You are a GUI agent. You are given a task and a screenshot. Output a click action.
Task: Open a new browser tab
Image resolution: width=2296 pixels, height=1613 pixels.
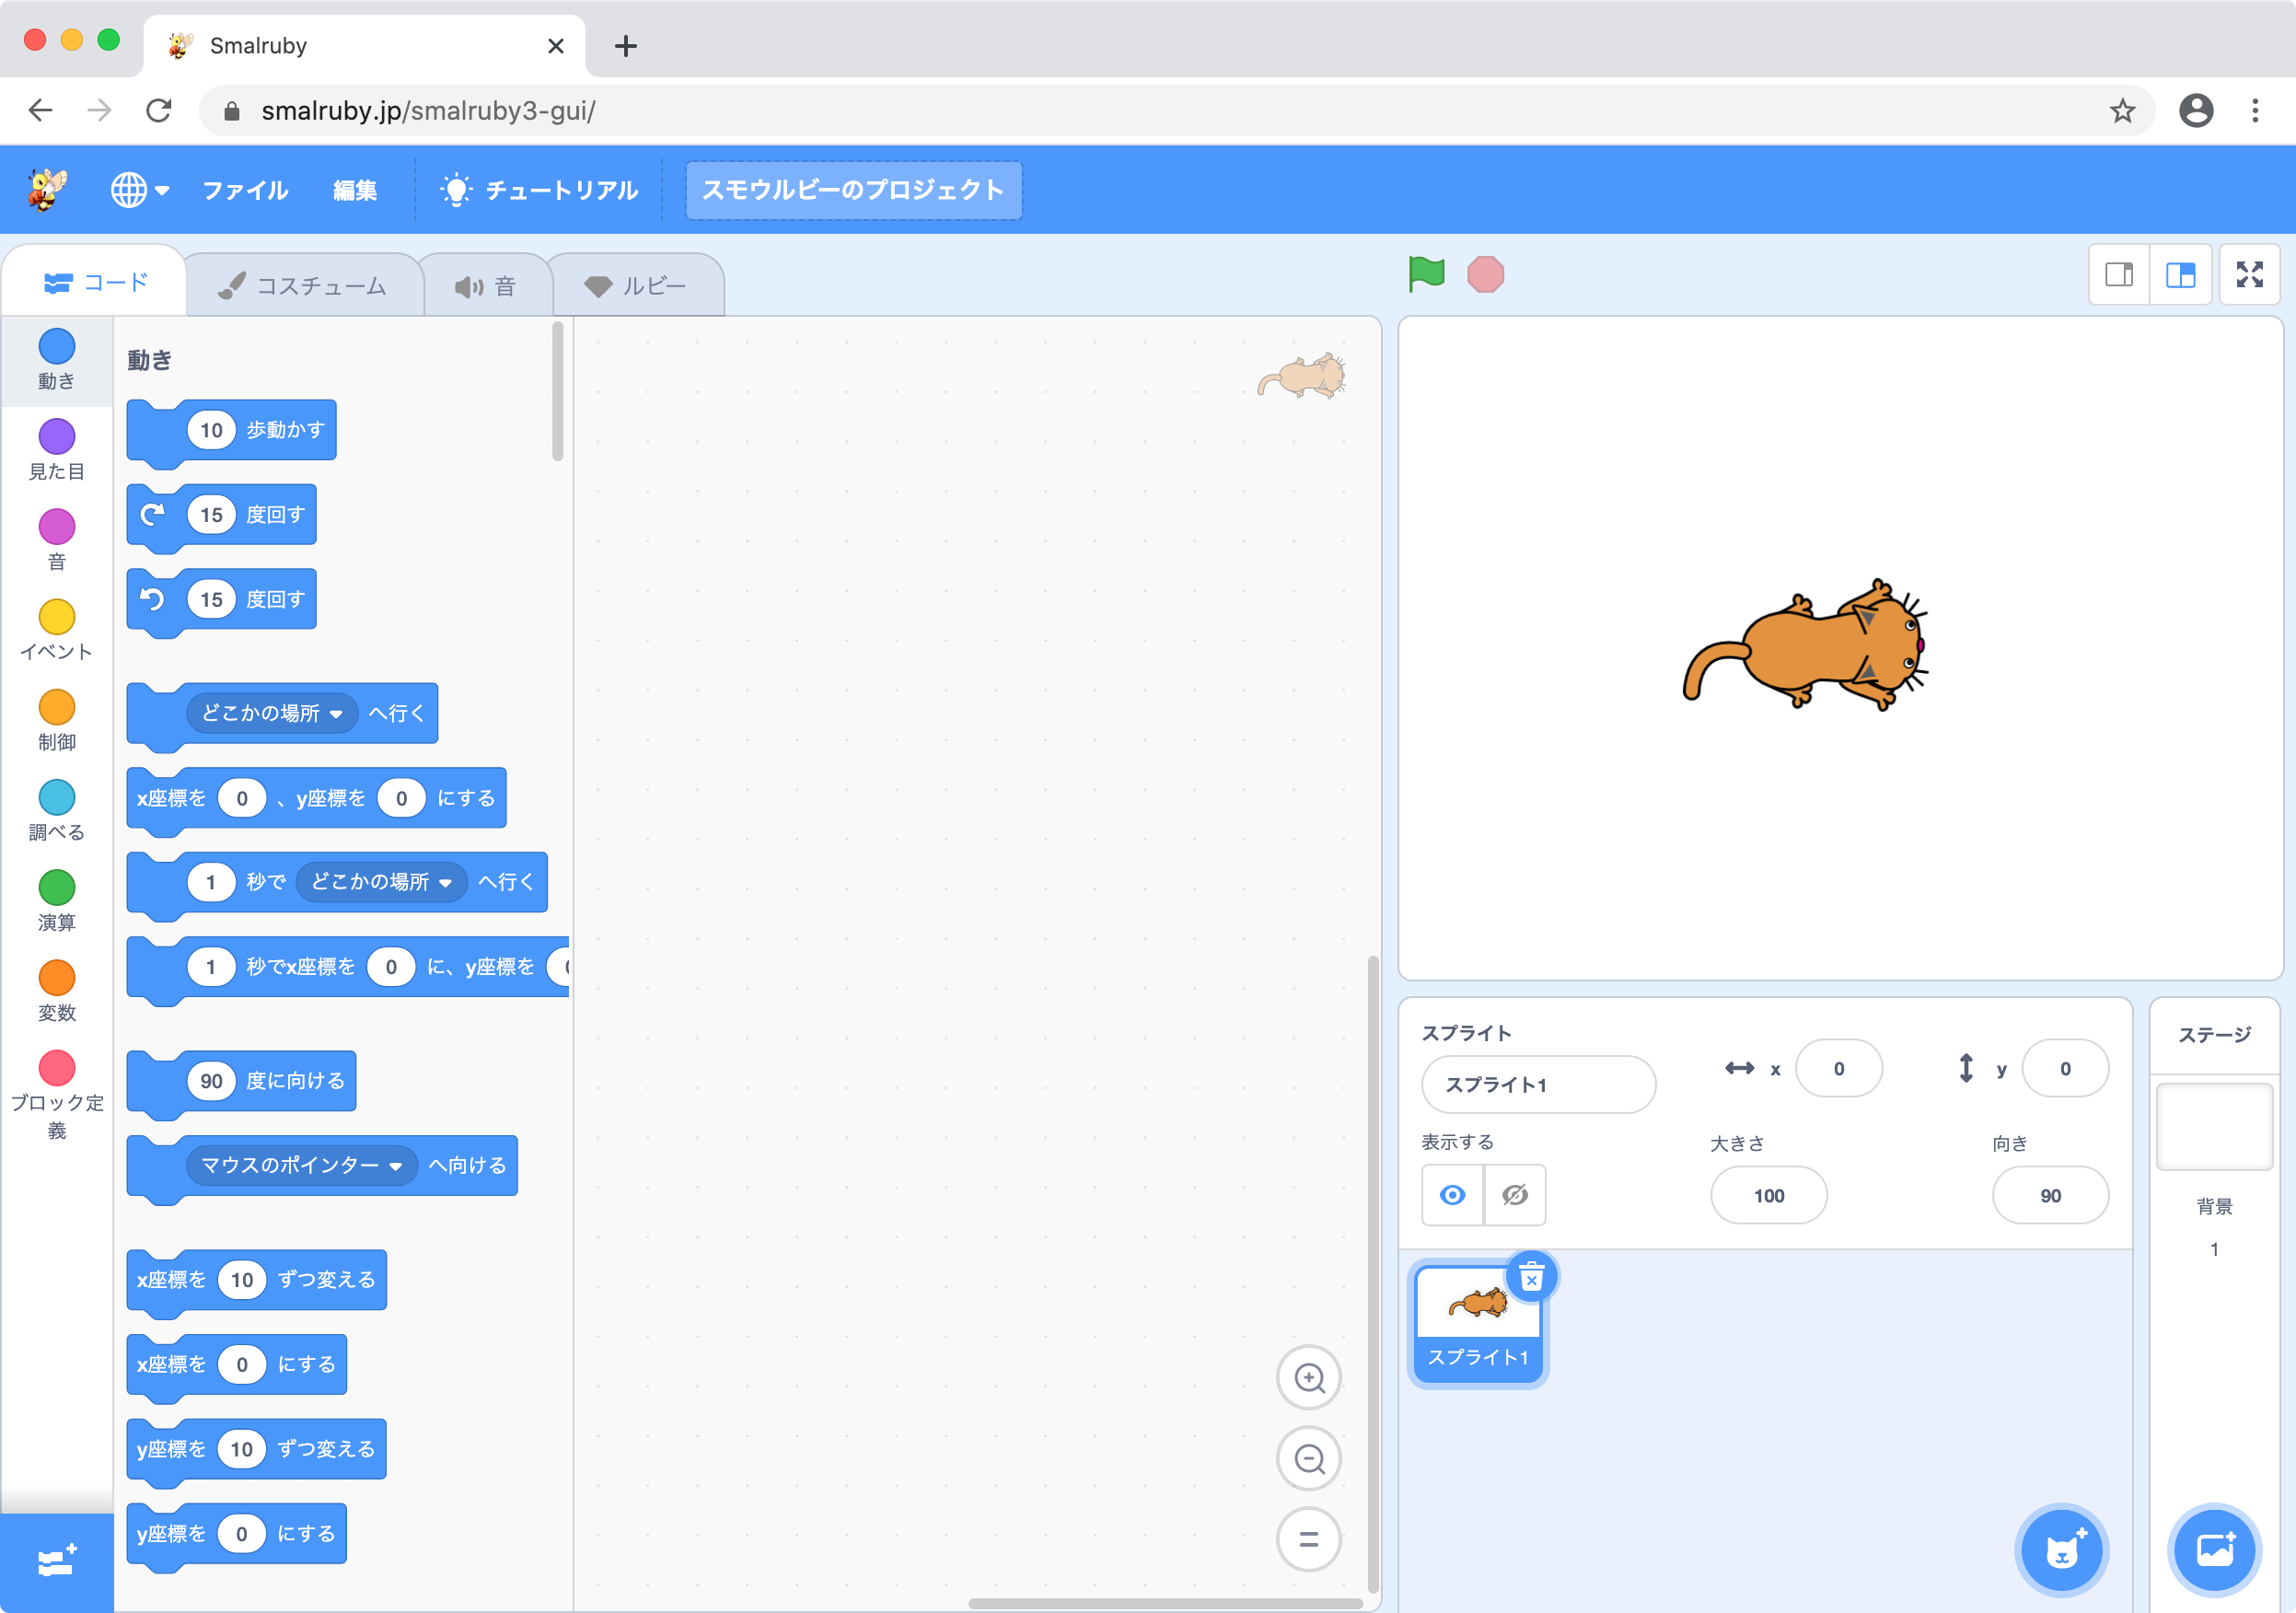pyautogui.click(x=626, y=46)
